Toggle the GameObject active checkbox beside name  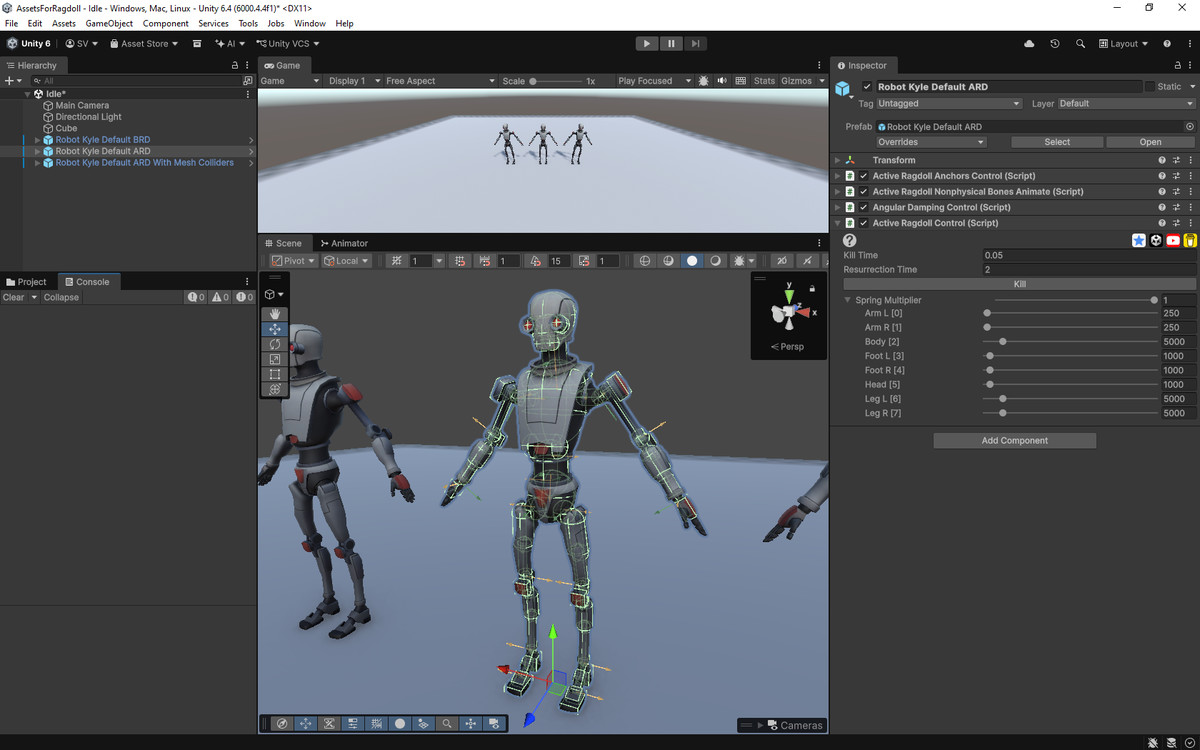[x=867, y=87]
